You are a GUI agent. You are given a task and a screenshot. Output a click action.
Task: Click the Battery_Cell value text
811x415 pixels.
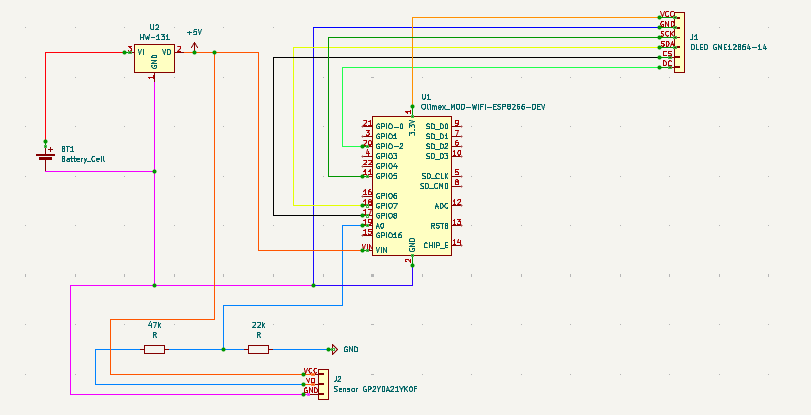(x=83, y=158)
